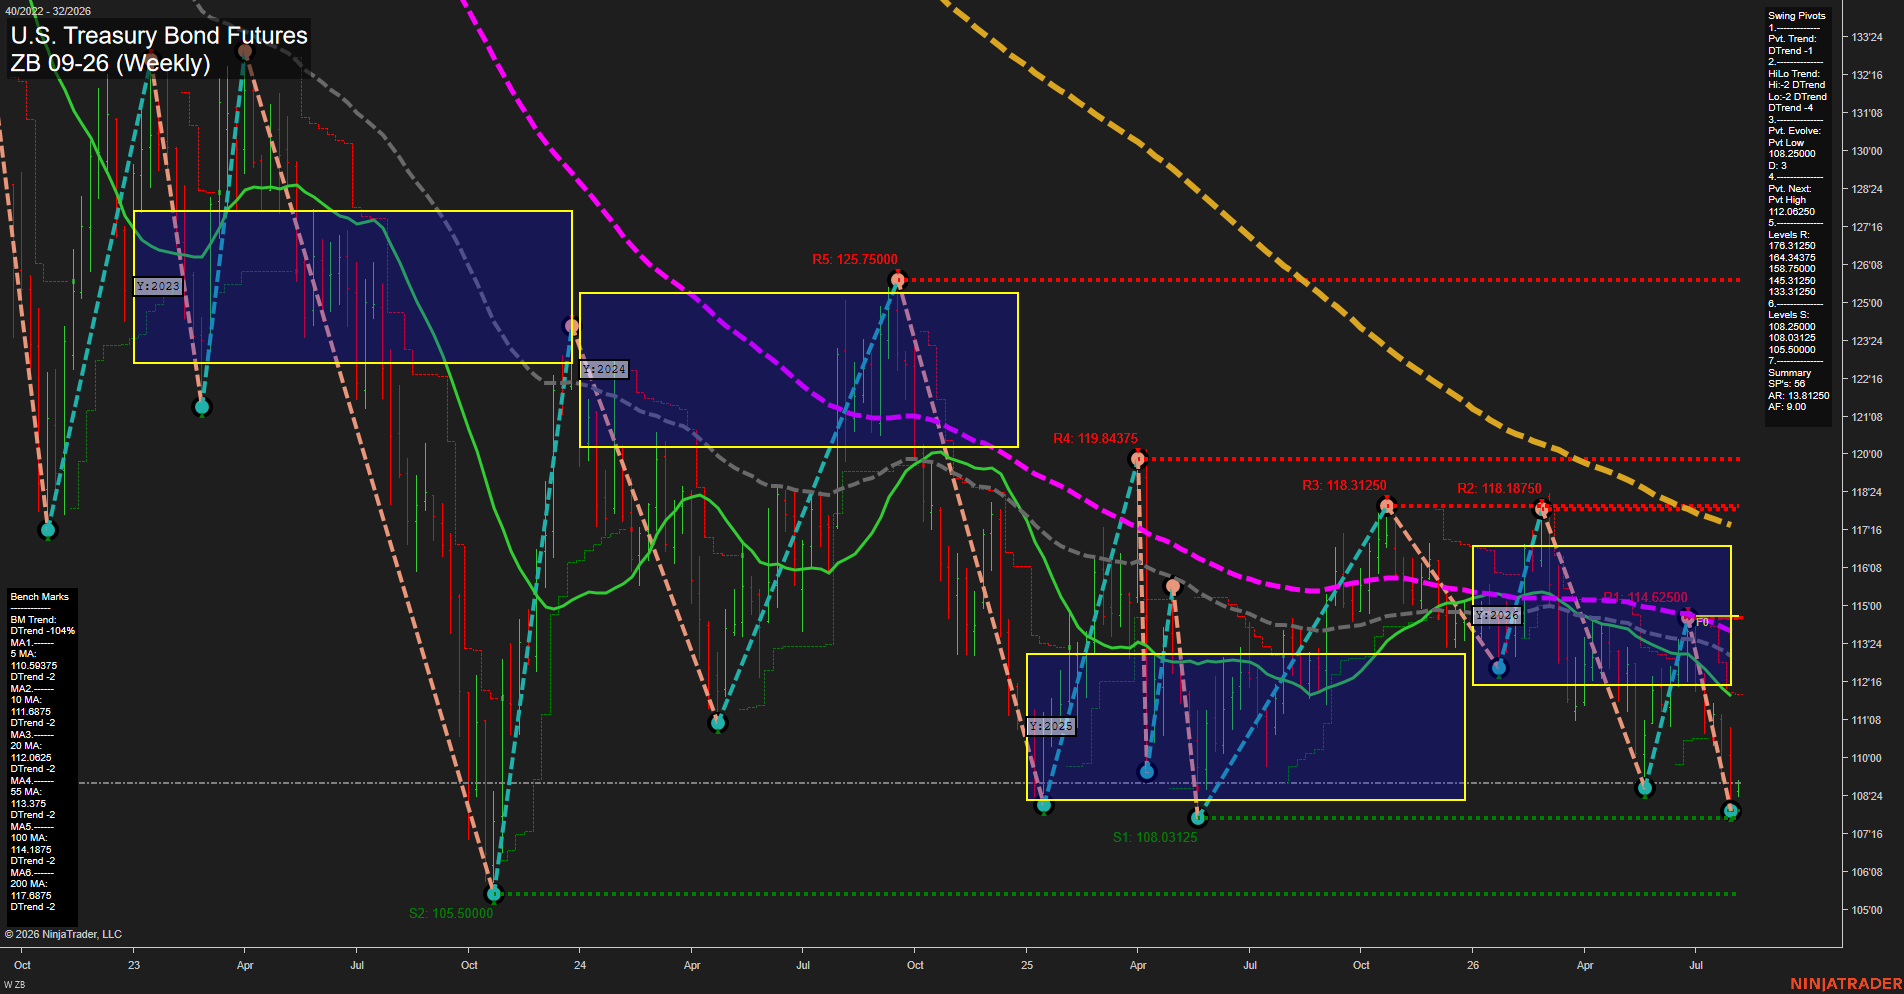1904x994 pixels.
Task: Select the swing high pivot dot at R3
Action: 1386,506
